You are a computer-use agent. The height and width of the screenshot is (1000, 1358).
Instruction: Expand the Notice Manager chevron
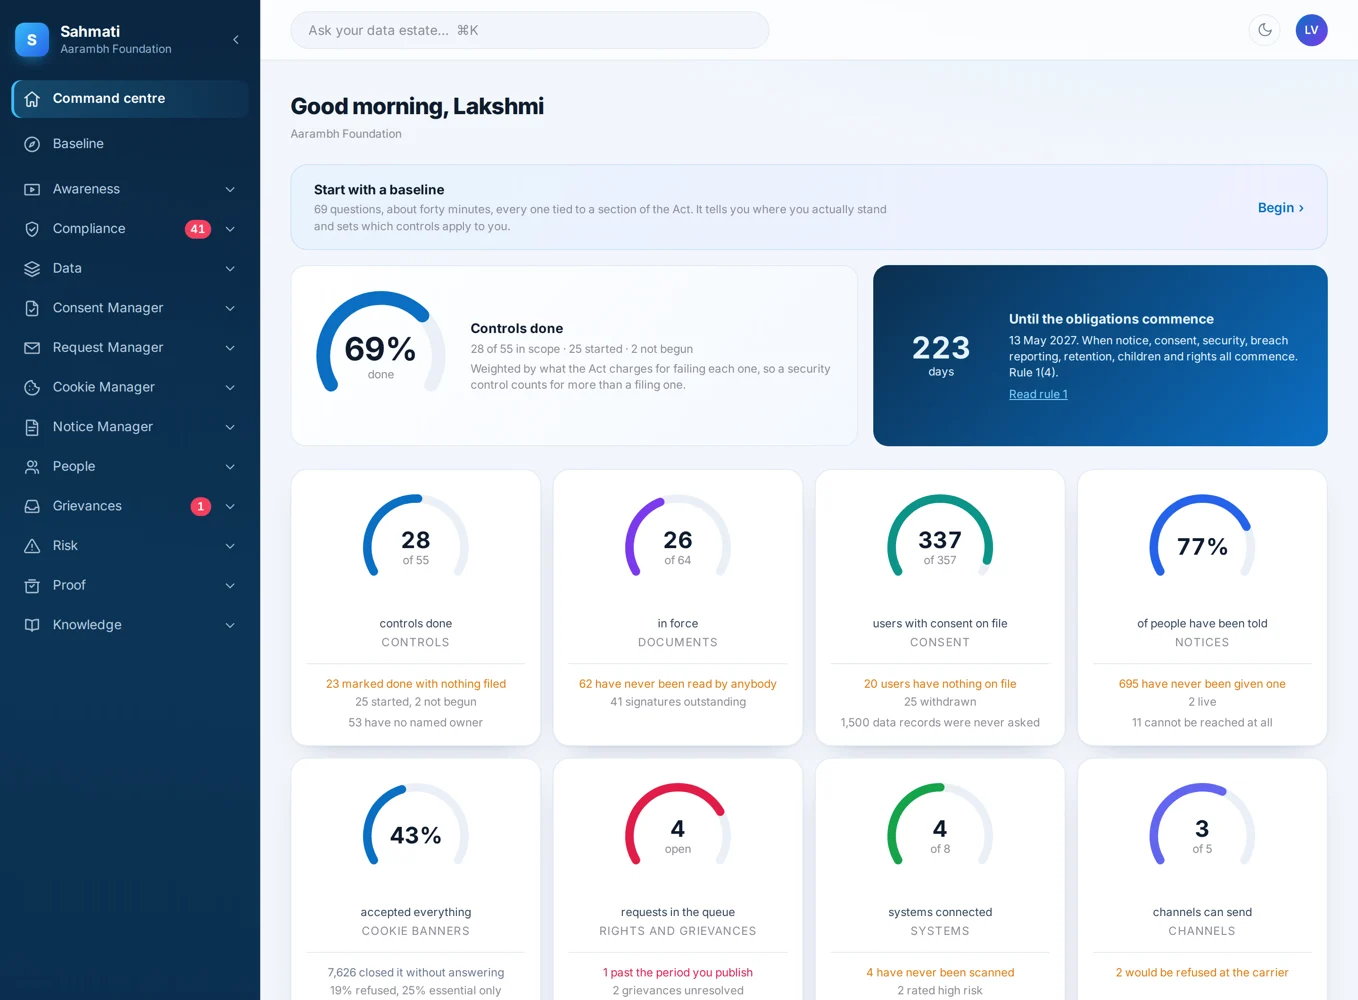point(230,427)
